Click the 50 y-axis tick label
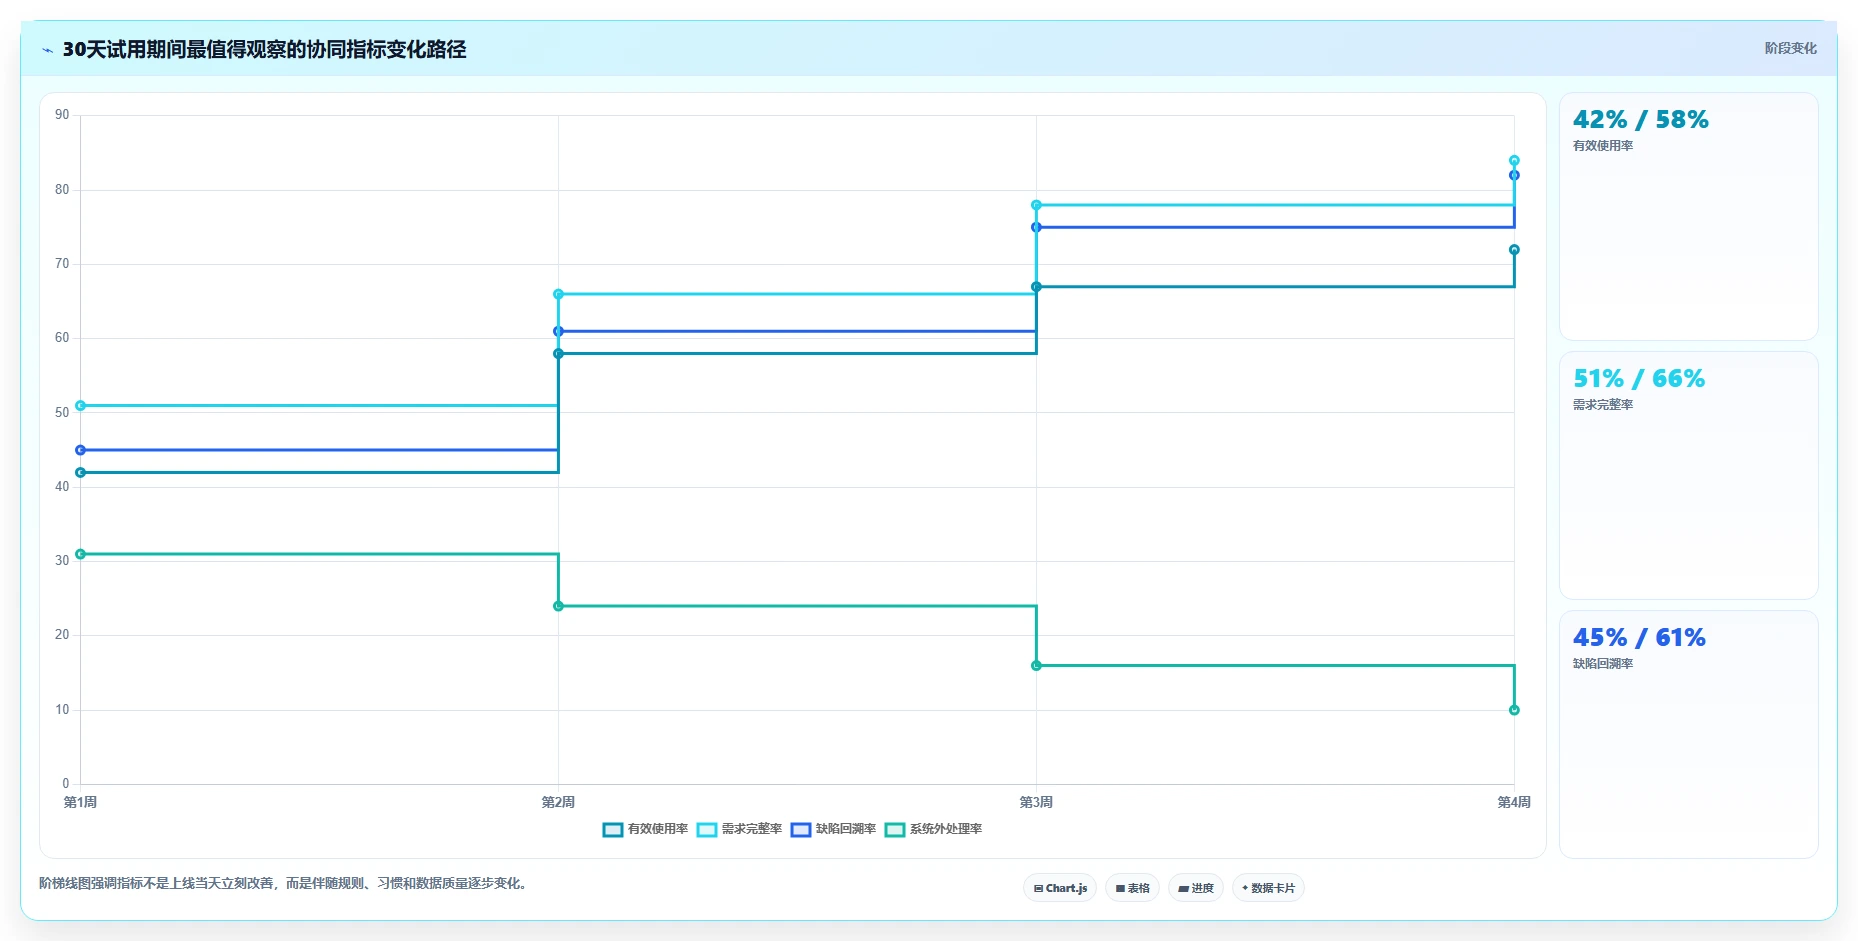 [x=62, y=412]
